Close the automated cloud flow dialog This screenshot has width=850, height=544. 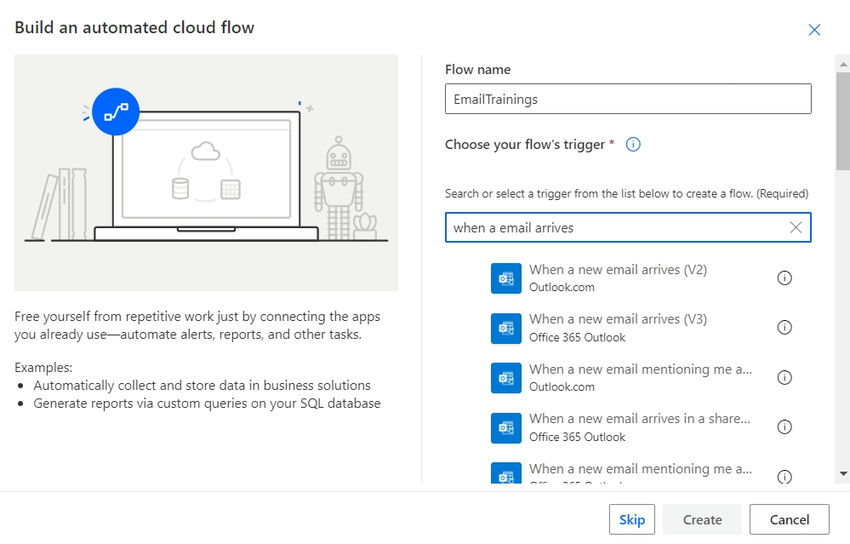pyautogui.click(x=814, y=30)
